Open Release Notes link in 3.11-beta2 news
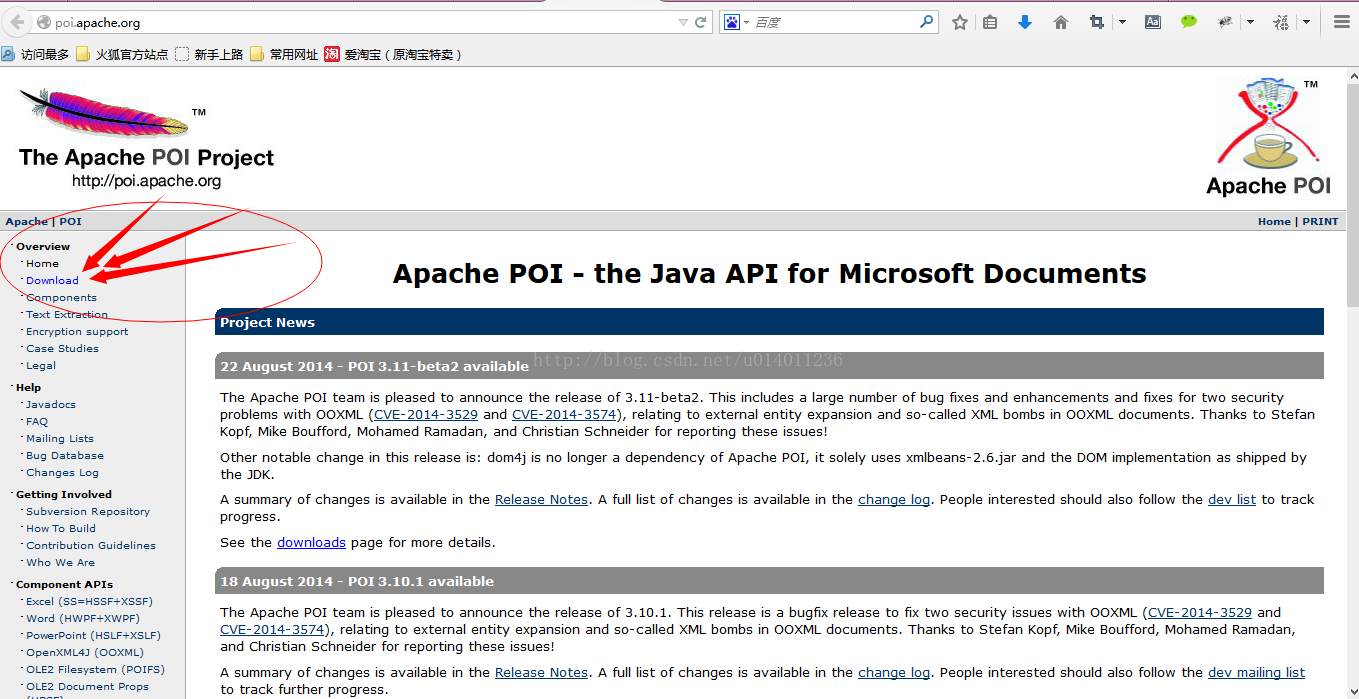Screen dimensions: 1359x699 click(x=541, y=499)
